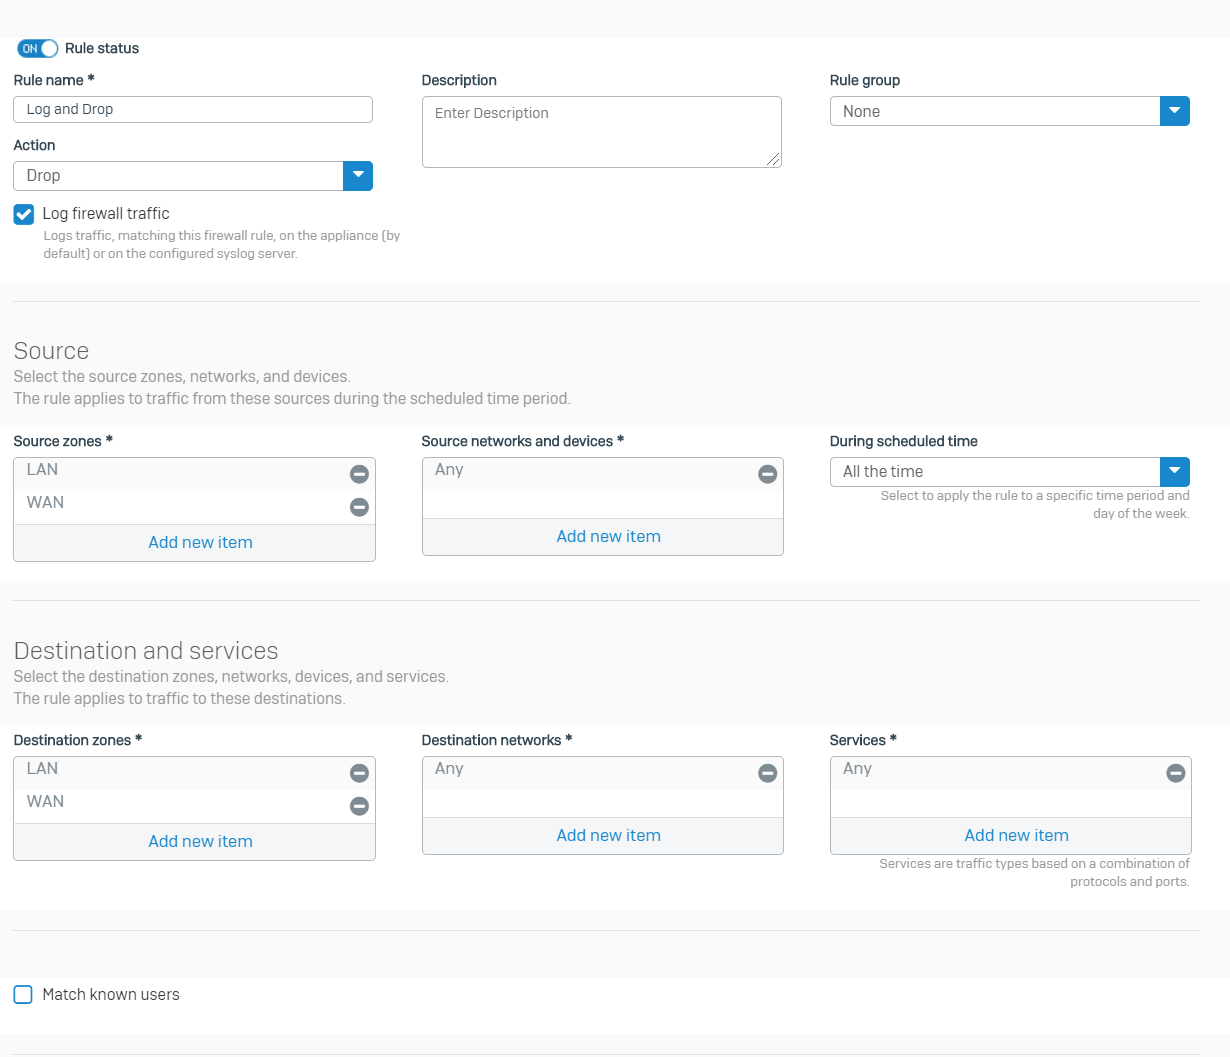Select WAN entry in Source zones

click(x=194, y=507)
